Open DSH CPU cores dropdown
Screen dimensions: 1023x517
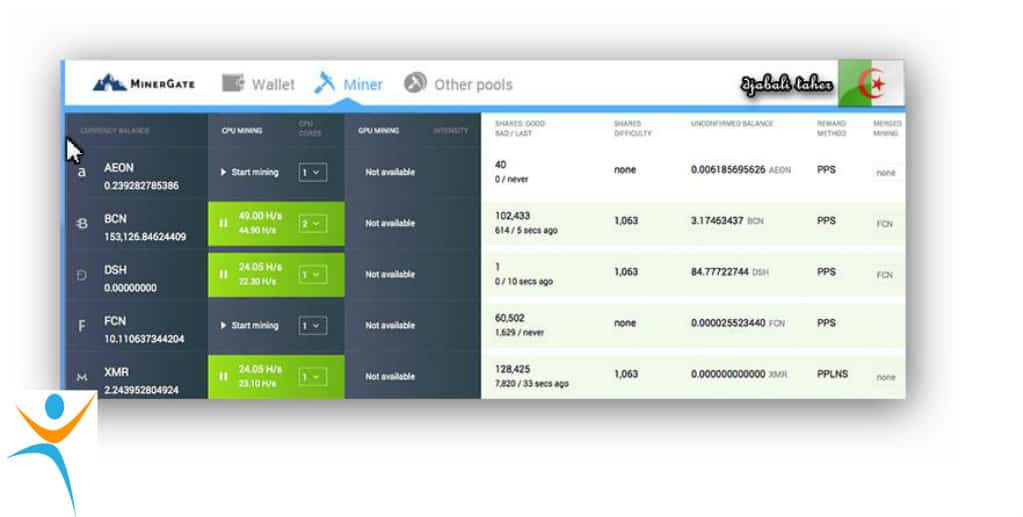(313, 274)
